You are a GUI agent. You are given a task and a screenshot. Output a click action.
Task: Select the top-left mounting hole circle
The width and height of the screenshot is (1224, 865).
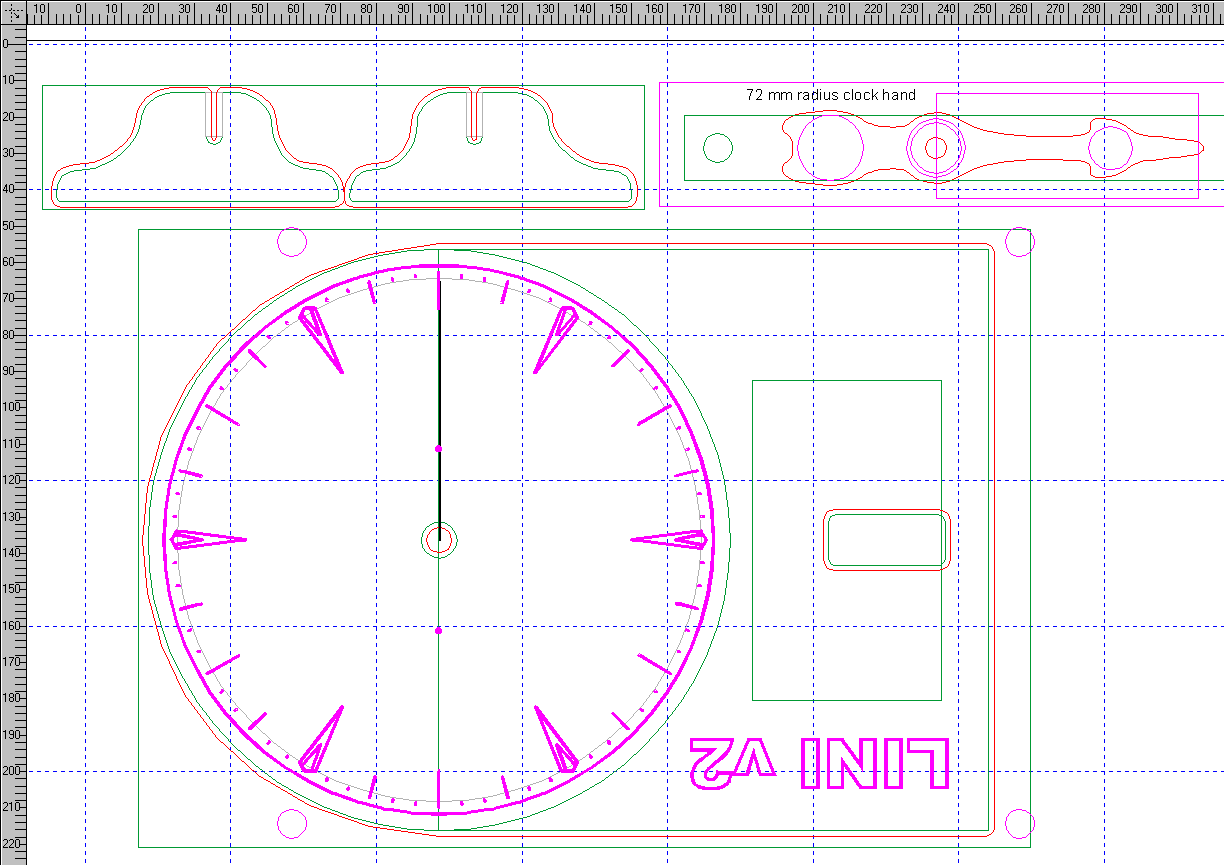click(291, 242)
